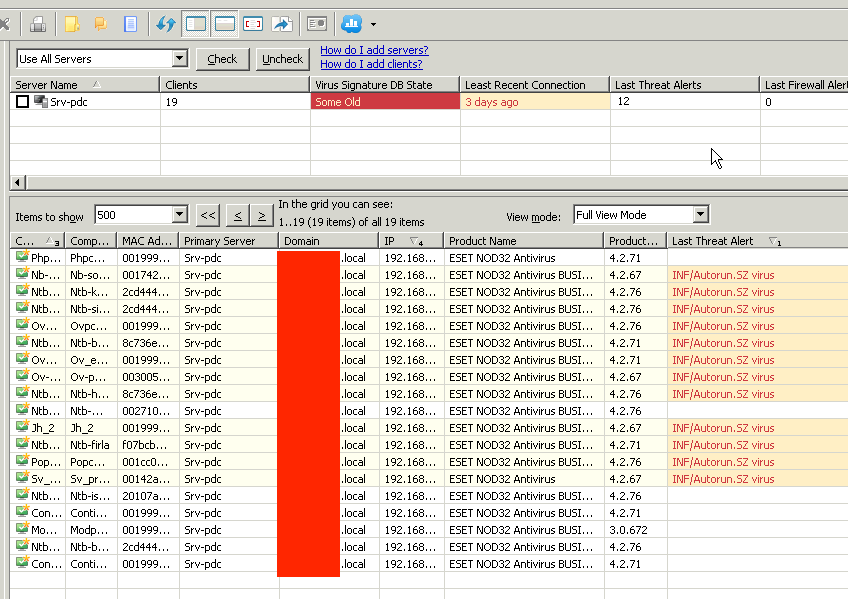The width and height of the screenshot is (848, 599).
Task: Click the blue chart cloud icon
Action: point(352,24)
